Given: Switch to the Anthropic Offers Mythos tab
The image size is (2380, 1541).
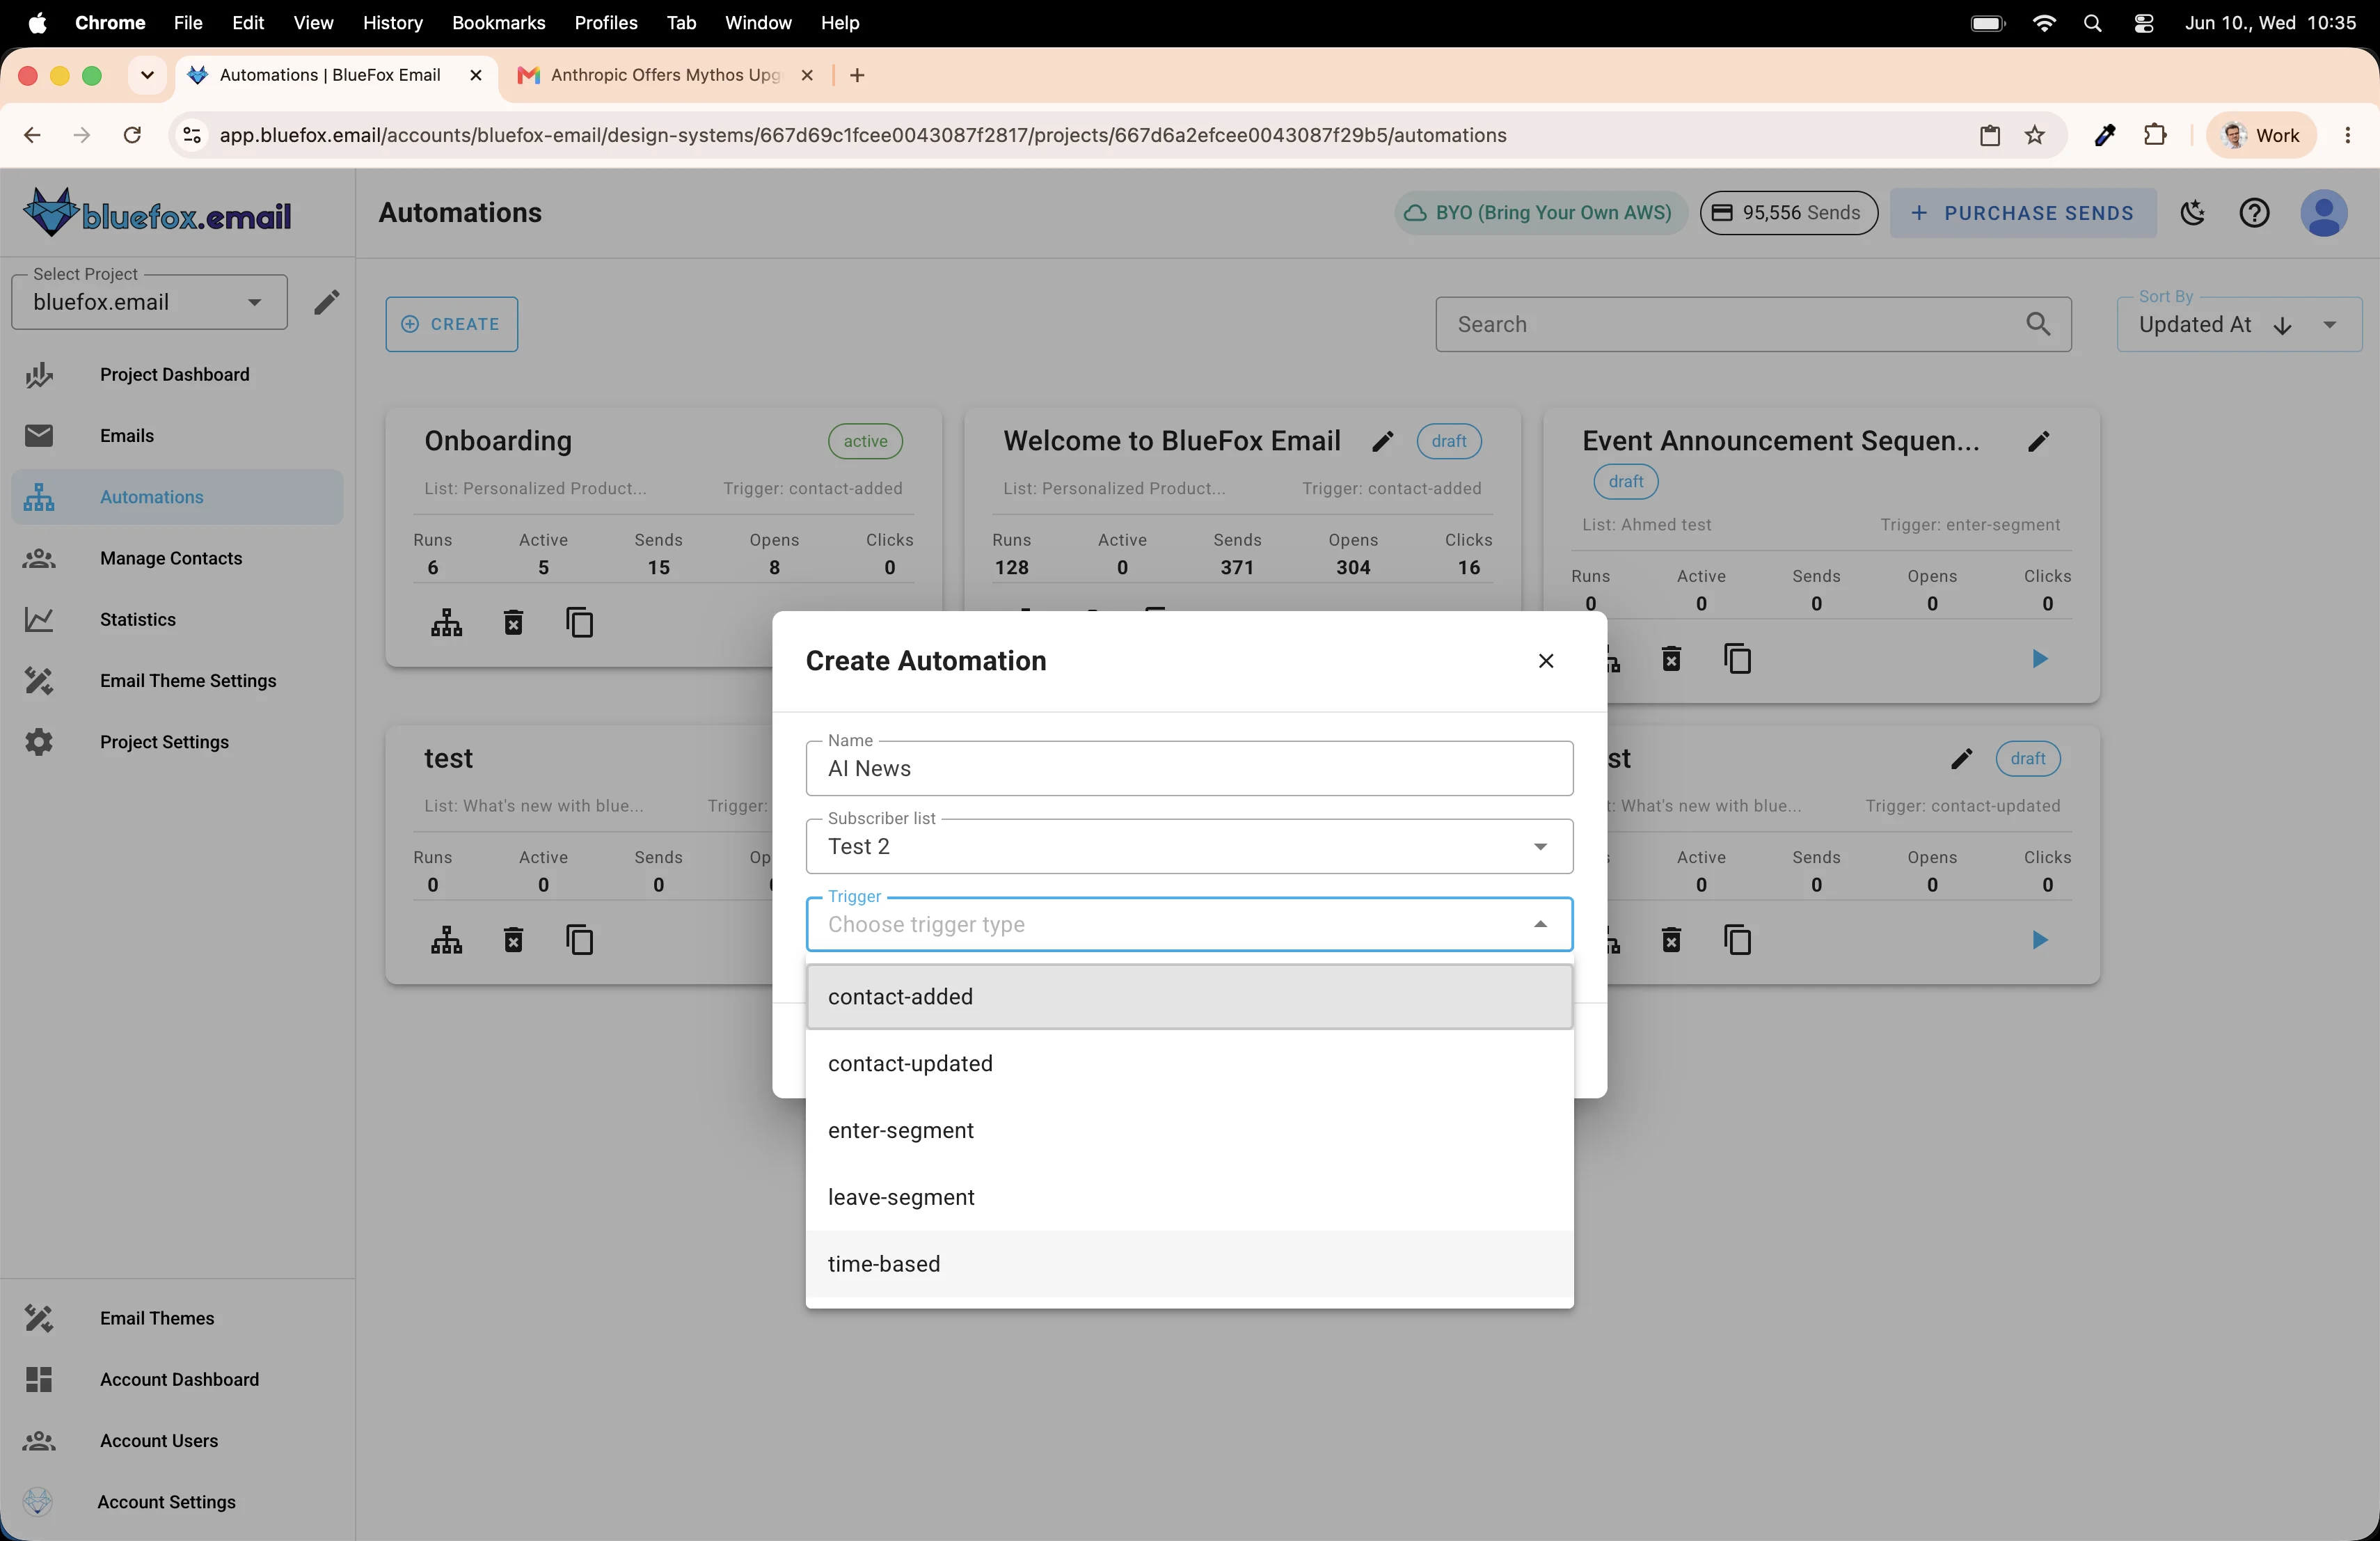Looking at the screenshot, I should point(664,75).
